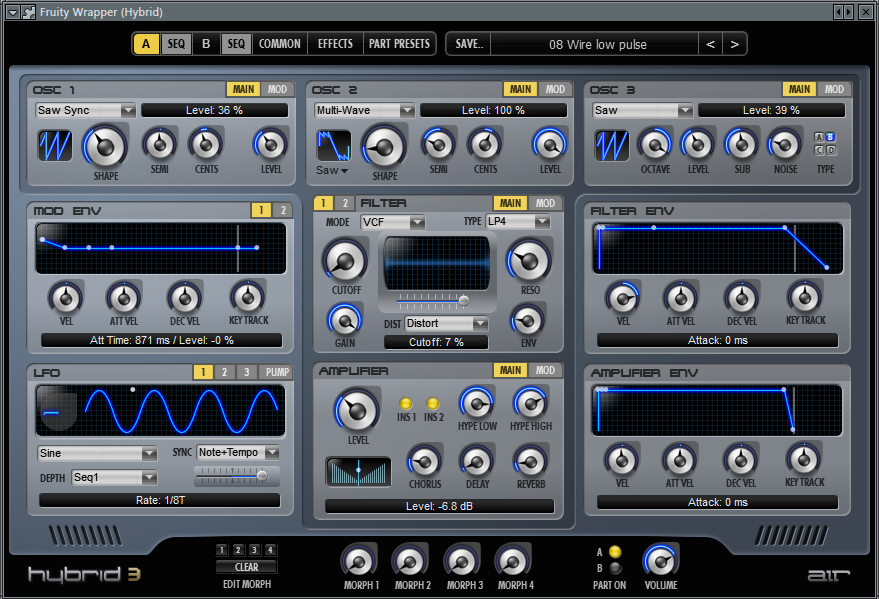The width and height of the screenshot is (879, 599).
Task: Click the OSC 2 Multi-Wave waveform icon
Action: (x=334, y=146)
